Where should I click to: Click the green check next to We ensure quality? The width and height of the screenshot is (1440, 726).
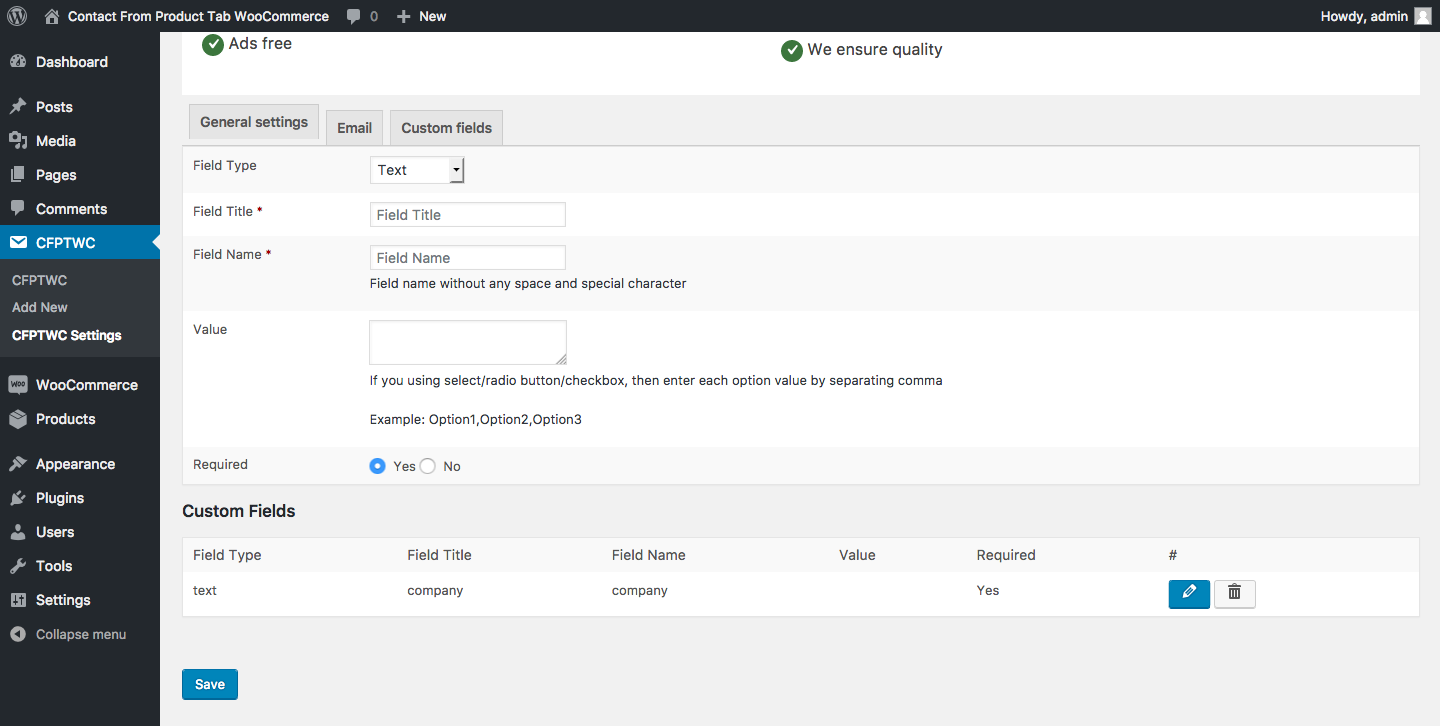792,51
